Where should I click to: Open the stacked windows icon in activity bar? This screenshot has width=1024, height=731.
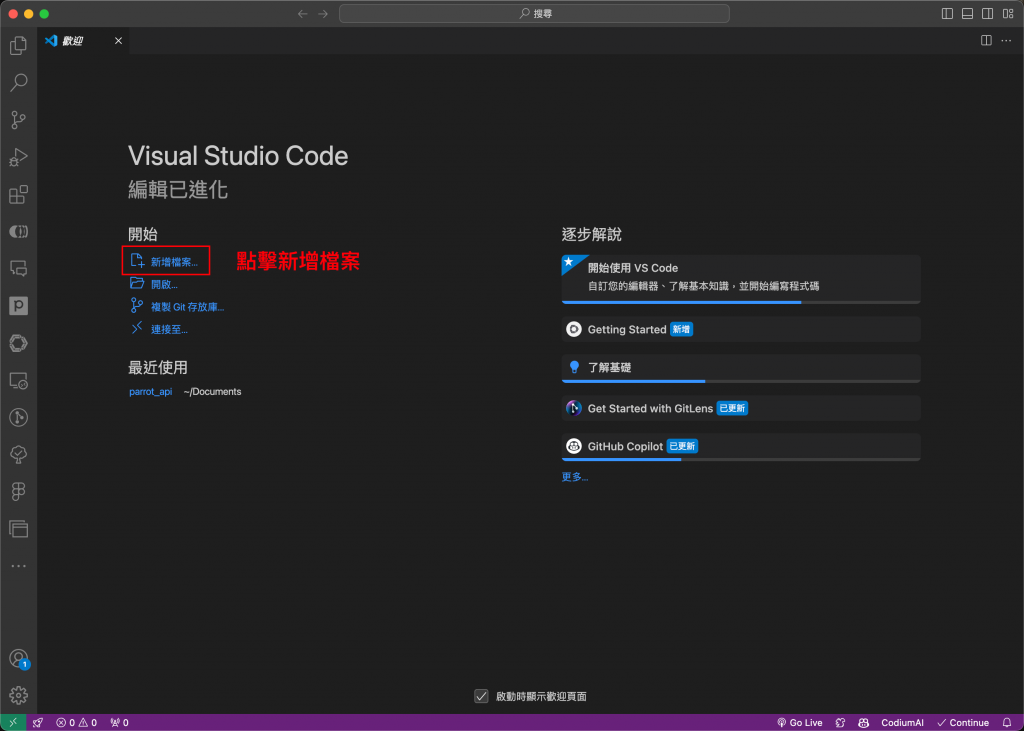click(18, 528)
